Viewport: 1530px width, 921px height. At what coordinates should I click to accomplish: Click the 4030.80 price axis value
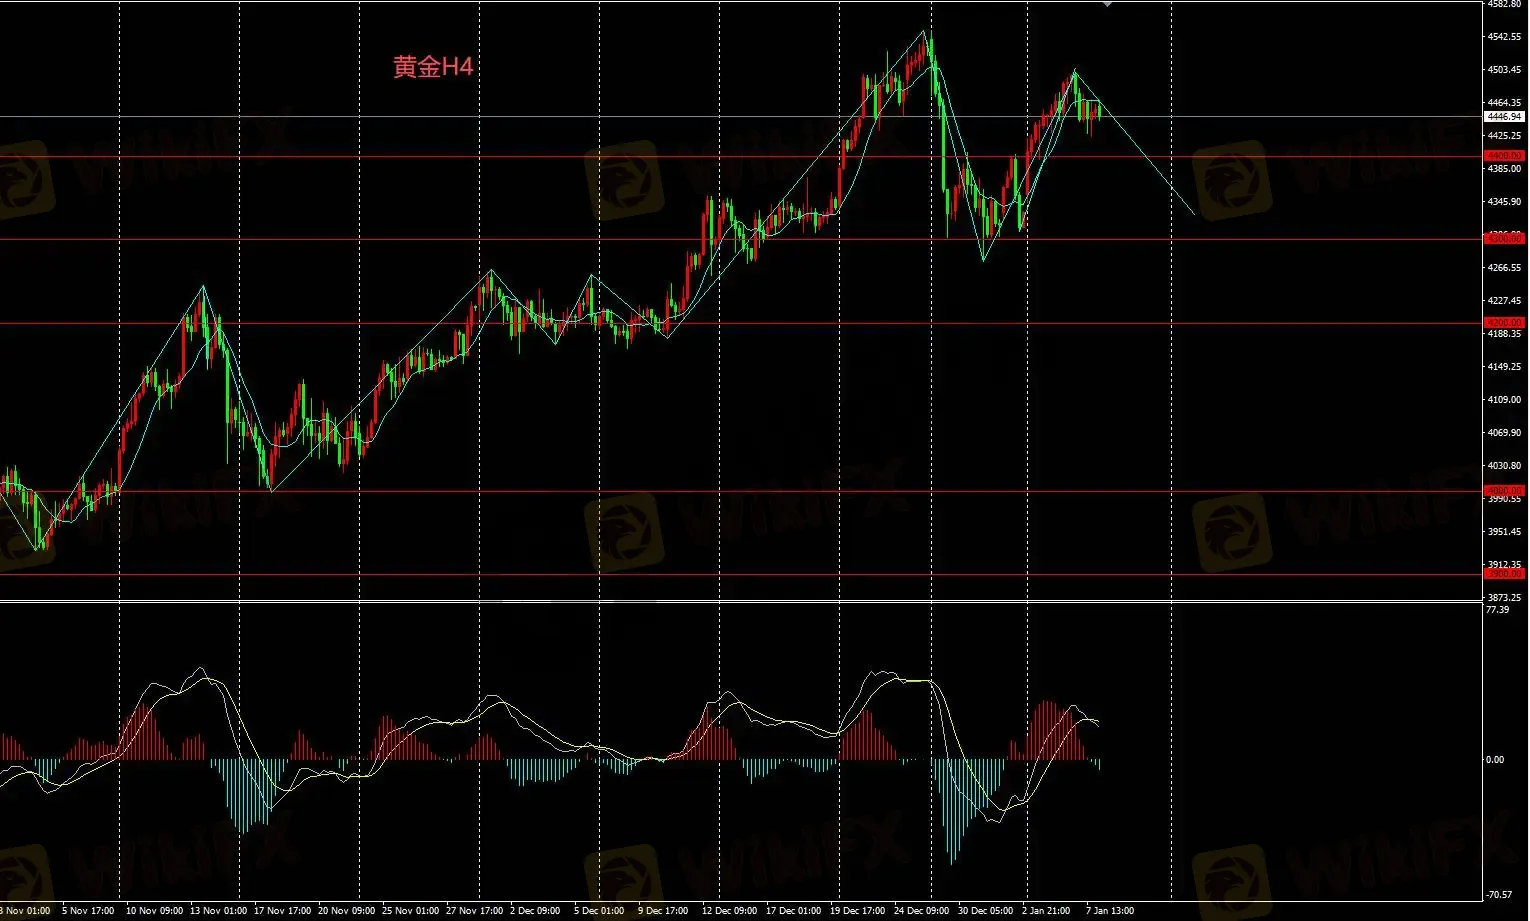coord(1504,466)
